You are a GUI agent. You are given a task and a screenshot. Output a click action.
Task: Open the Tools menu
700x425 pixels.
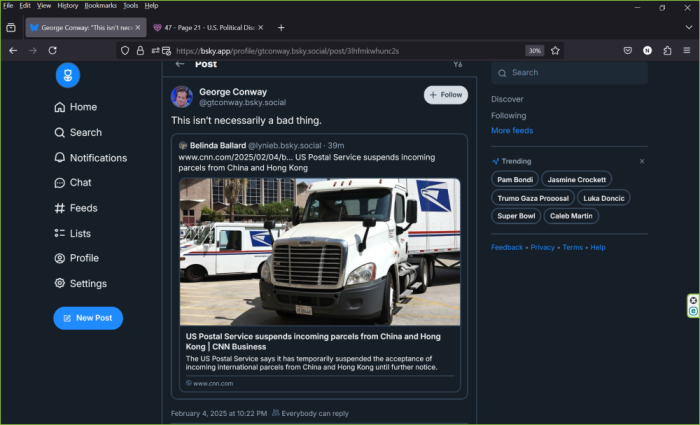(x=130, y=6)
